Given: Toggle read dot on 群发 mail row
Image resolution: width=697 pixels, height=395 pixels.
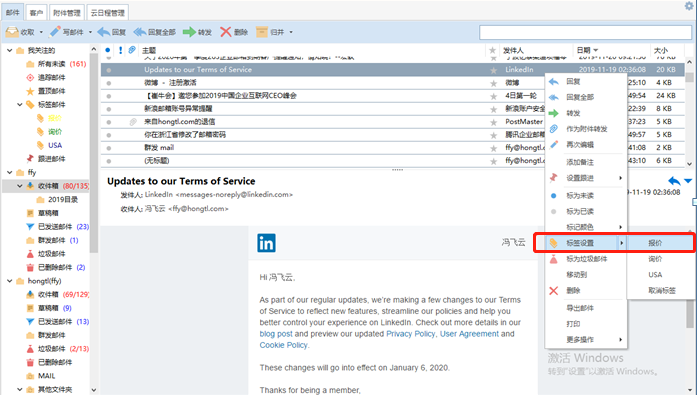Looking at the screenshot, I should point(109,148).
